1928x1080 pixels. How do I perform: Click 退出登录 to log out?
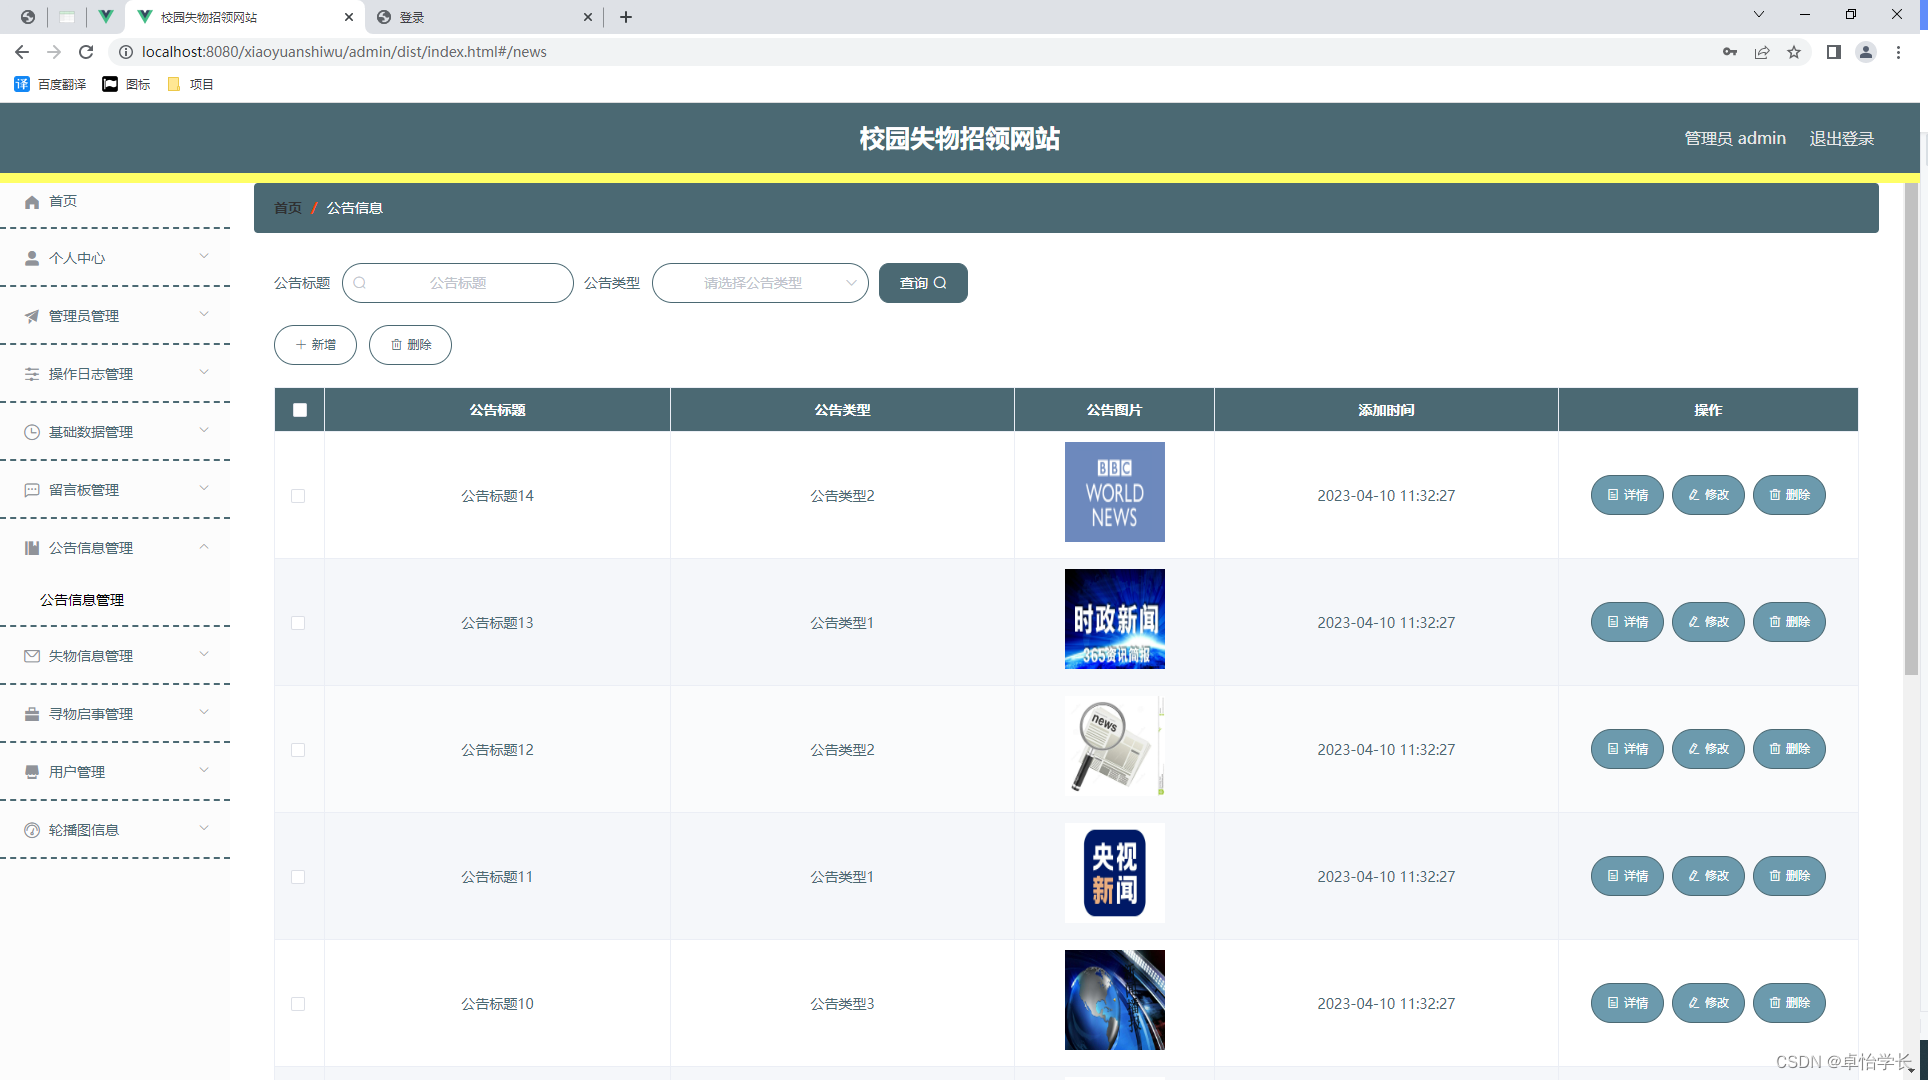(1841, 139)
